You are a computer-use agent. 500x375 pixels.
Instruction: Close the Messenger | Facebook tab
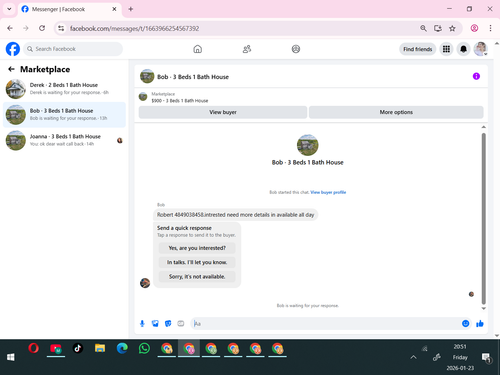[x=114, y=9]
